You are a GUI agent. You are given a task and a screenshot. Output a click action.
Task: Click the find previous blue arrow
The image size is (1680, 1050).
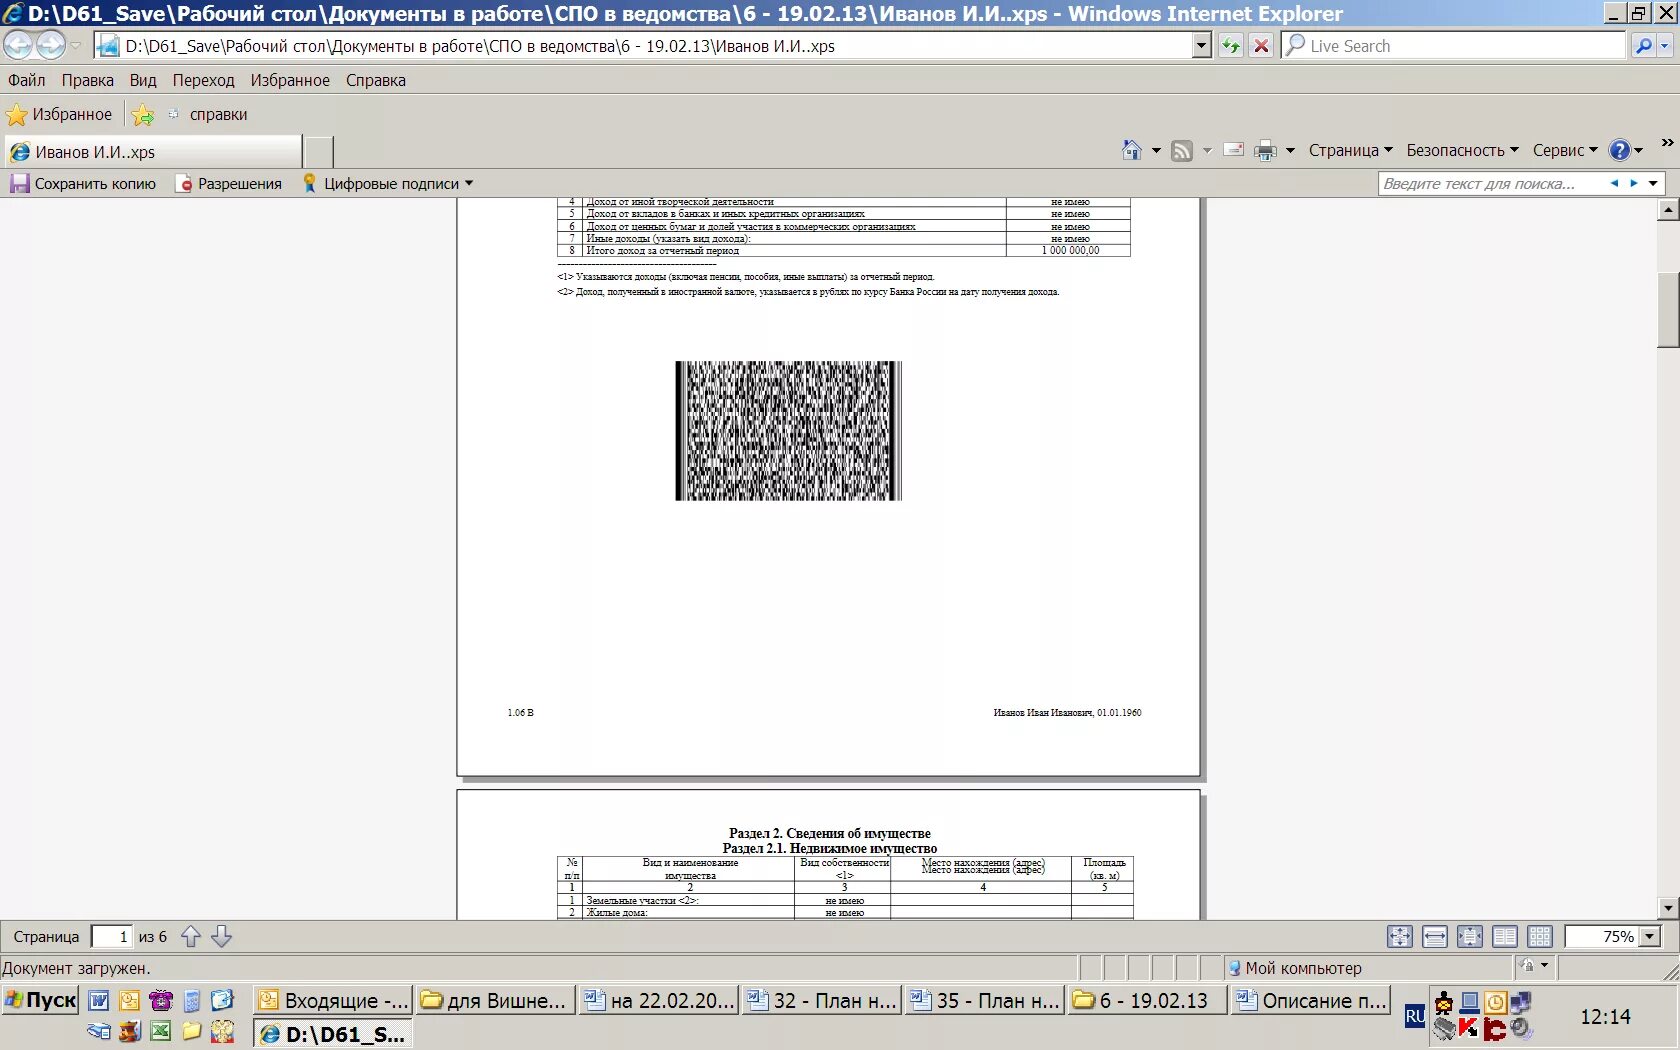(1614, 183)
